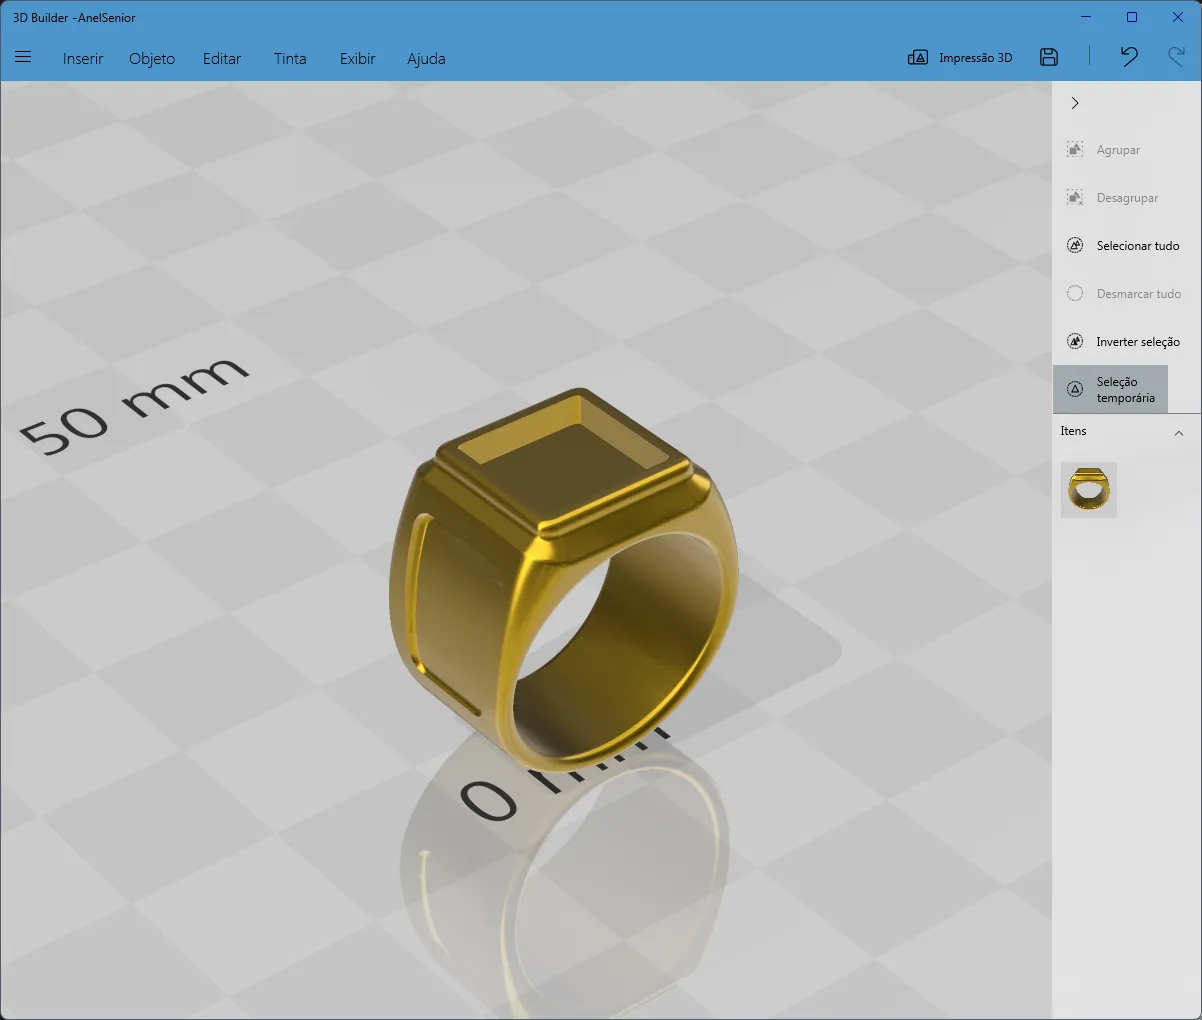
Task: Undo the last action
Action: click(x=1129, y=57)
